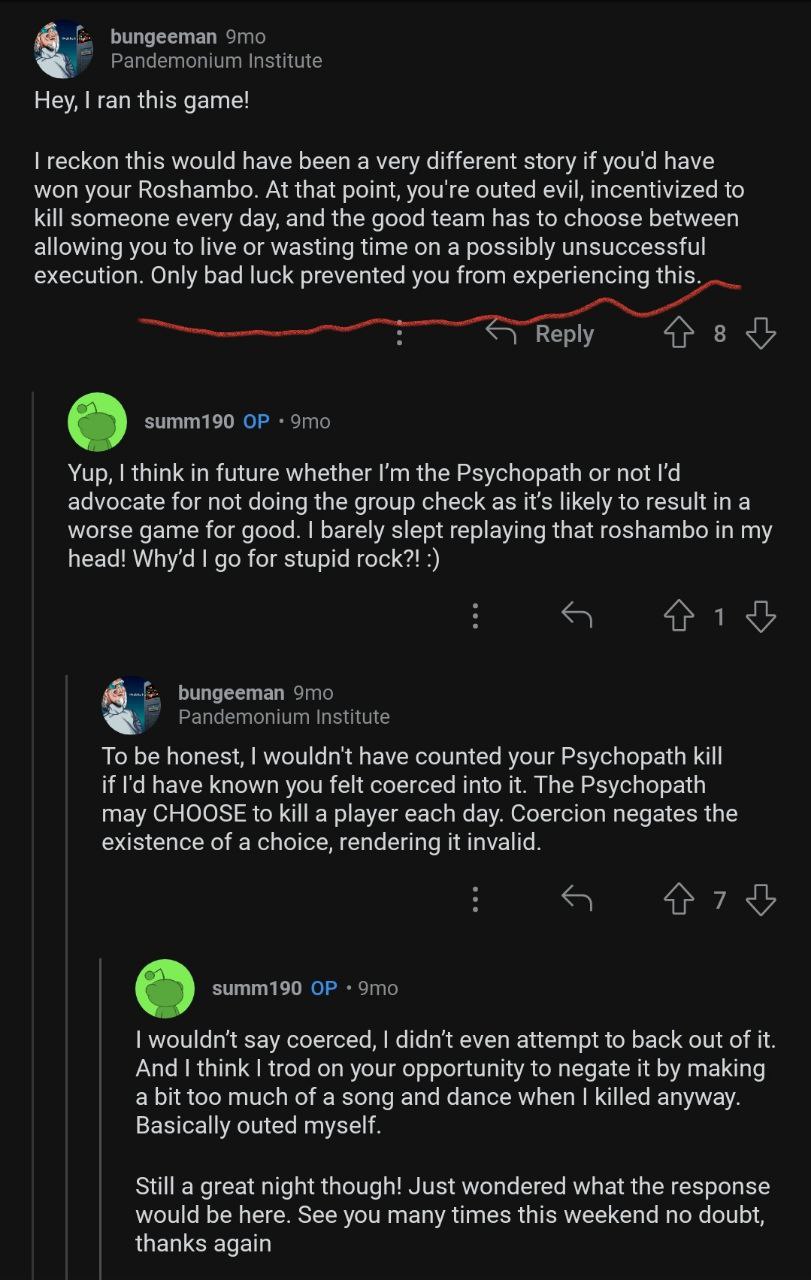
Task: Tap summm190's green avatar on last comment
Action: pyautogui.click(x=165, y=988)
